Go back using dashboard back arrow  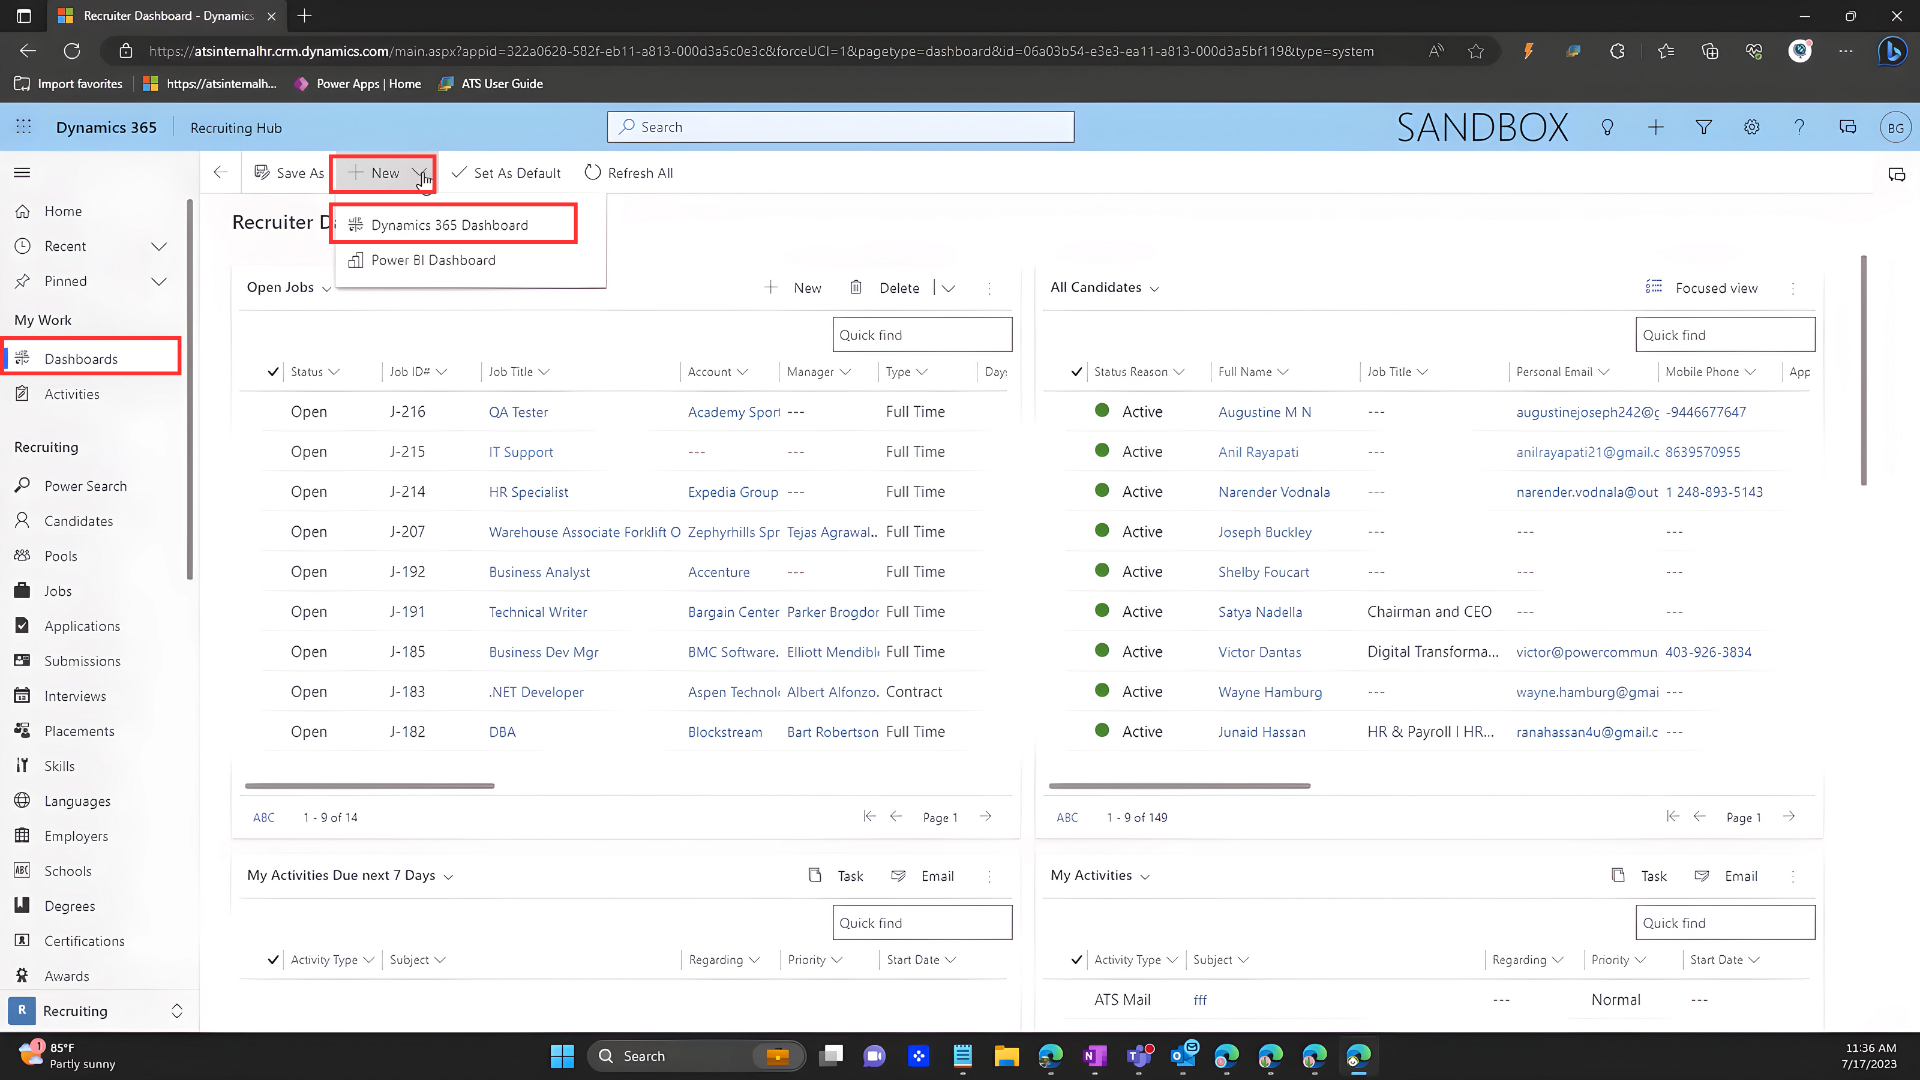coord(220,173)
